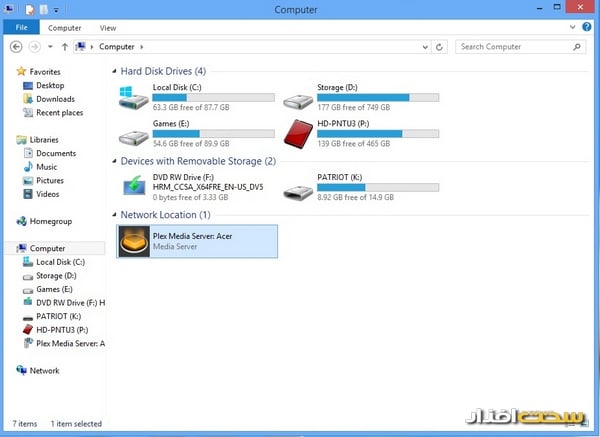
Task: Open the Computer ribbon tab
Action: coord(65,28)
